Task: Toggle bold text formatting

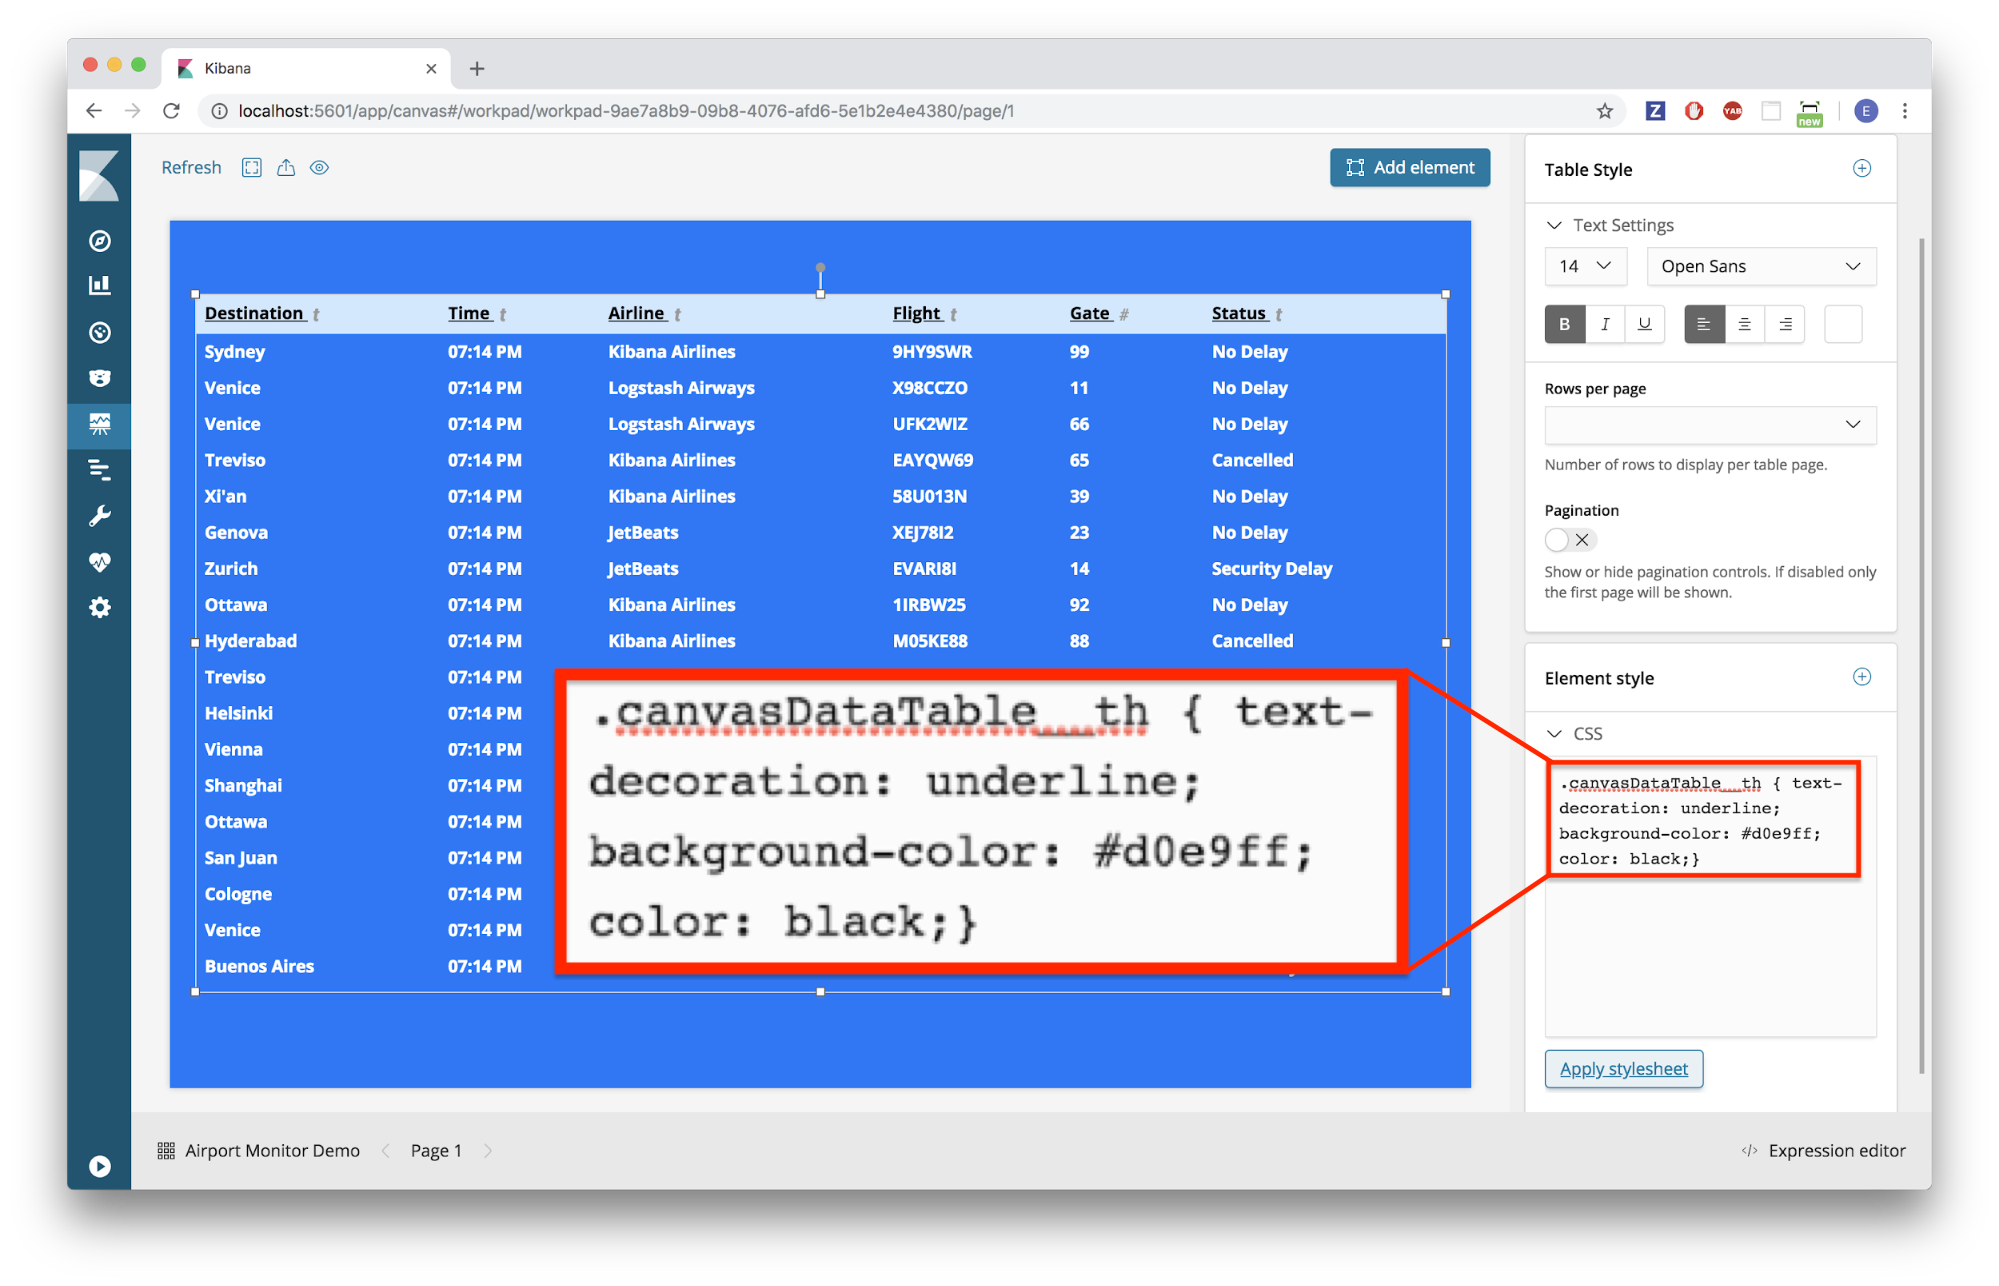Action: (1565, 324)
